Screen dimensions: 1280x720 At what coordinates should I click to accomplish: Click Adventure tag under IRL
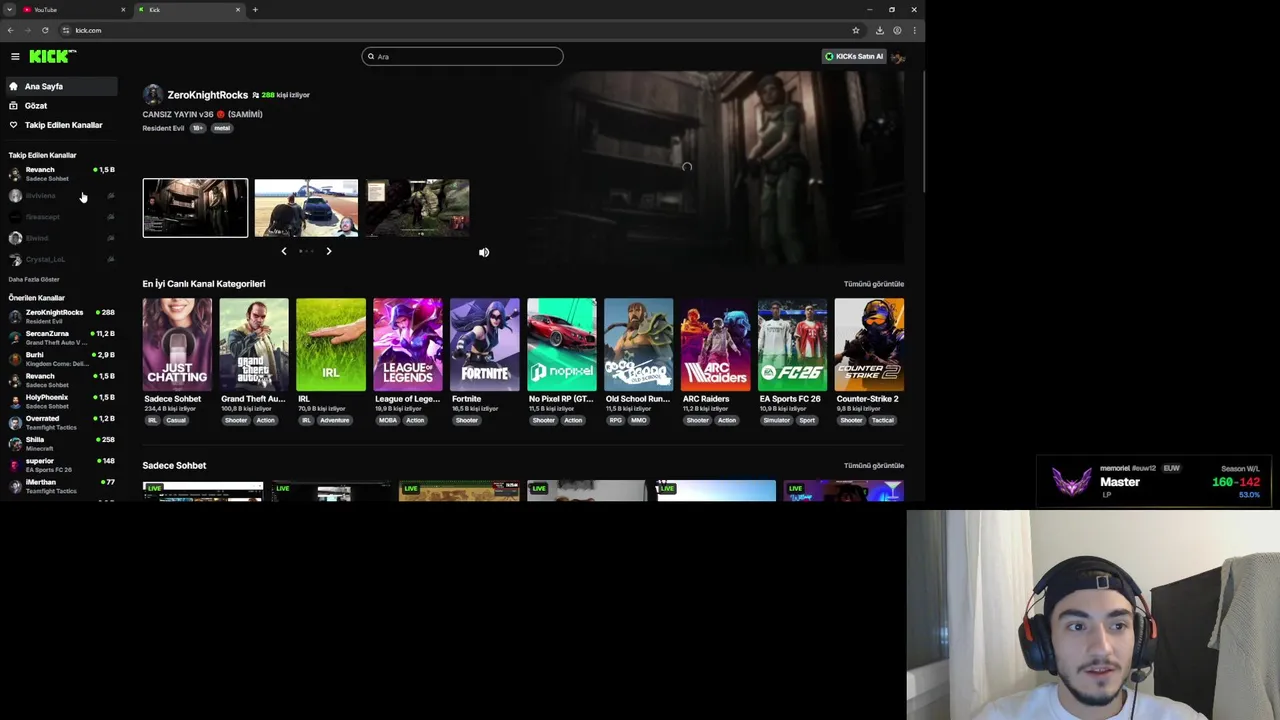[335, 420]
